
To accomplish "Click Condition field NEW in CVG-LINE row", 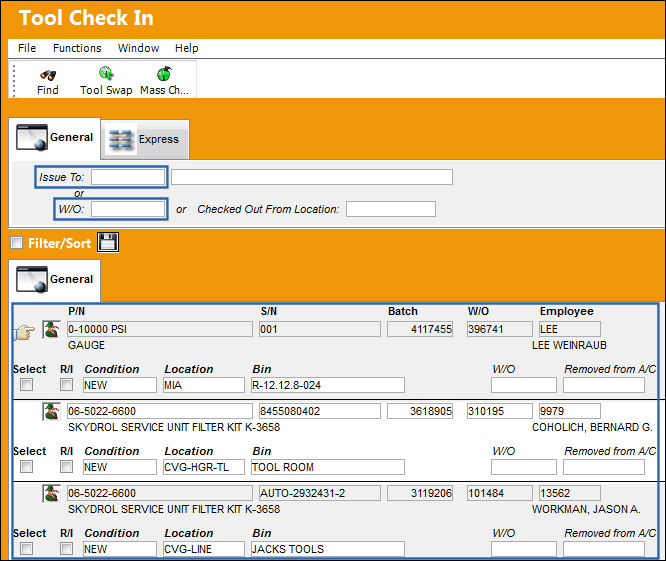I will (x=120, y=549).
